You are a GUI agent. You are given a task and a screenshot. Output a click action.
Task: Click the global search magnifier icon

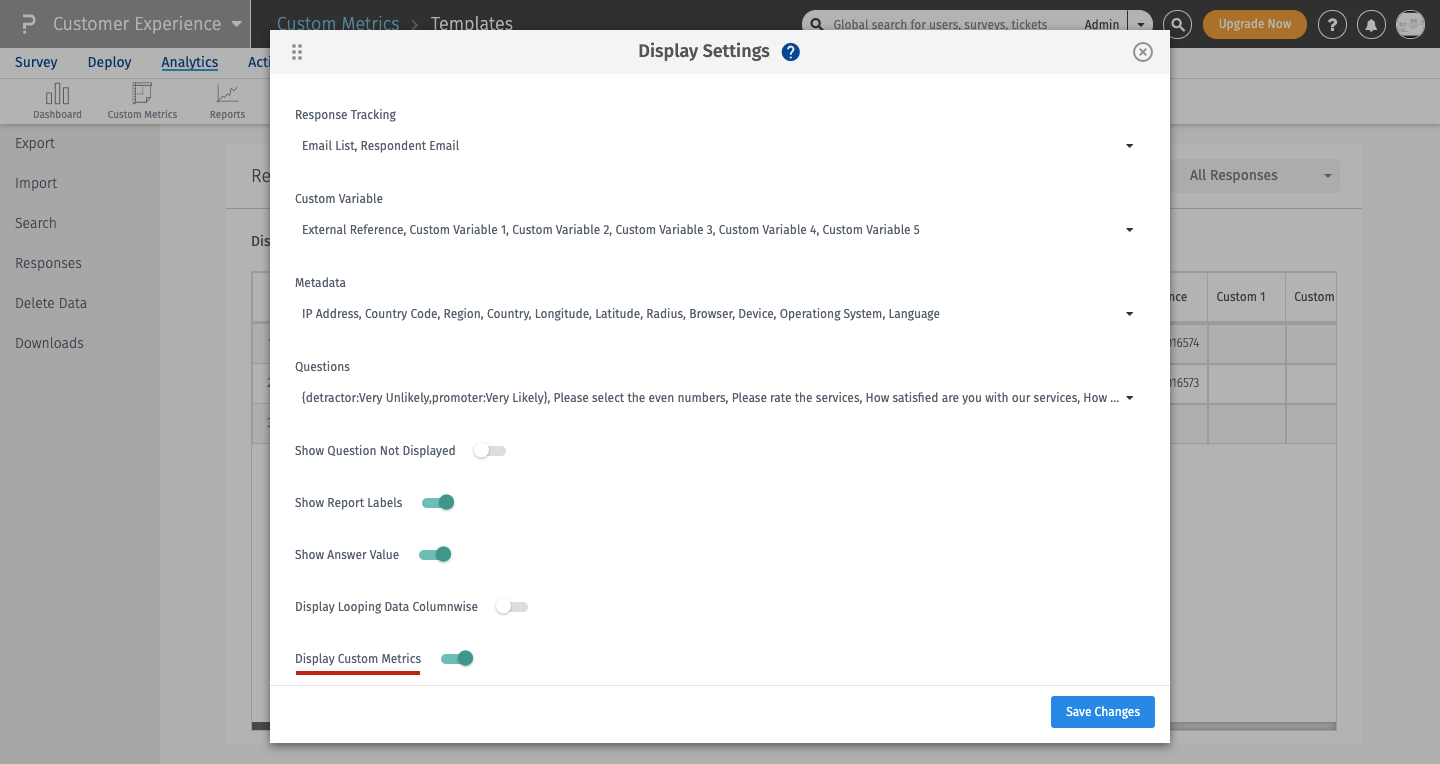(x=1176, y=24)
